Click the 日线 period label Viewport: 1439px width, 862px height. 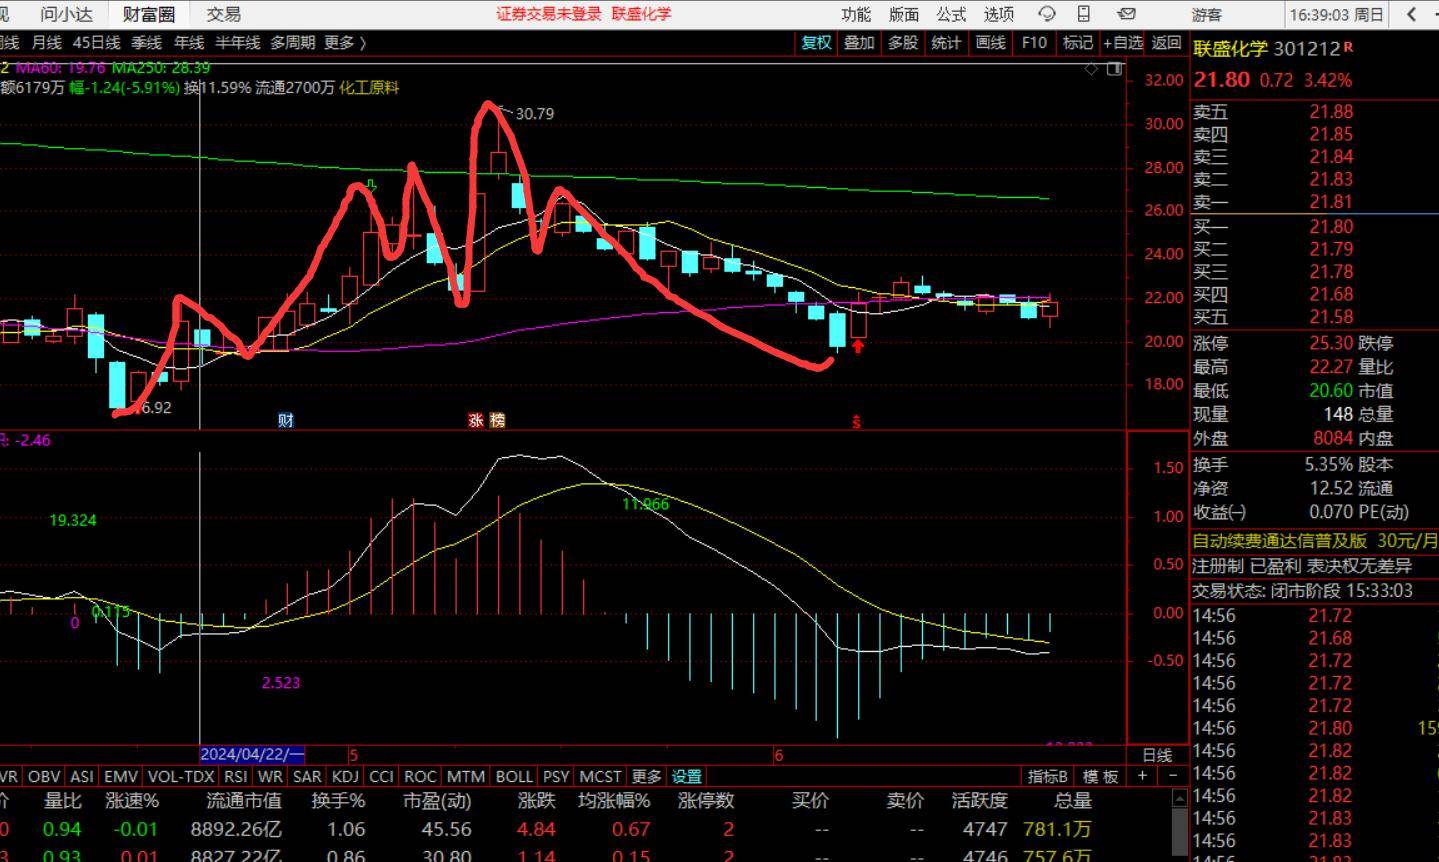1157,755
